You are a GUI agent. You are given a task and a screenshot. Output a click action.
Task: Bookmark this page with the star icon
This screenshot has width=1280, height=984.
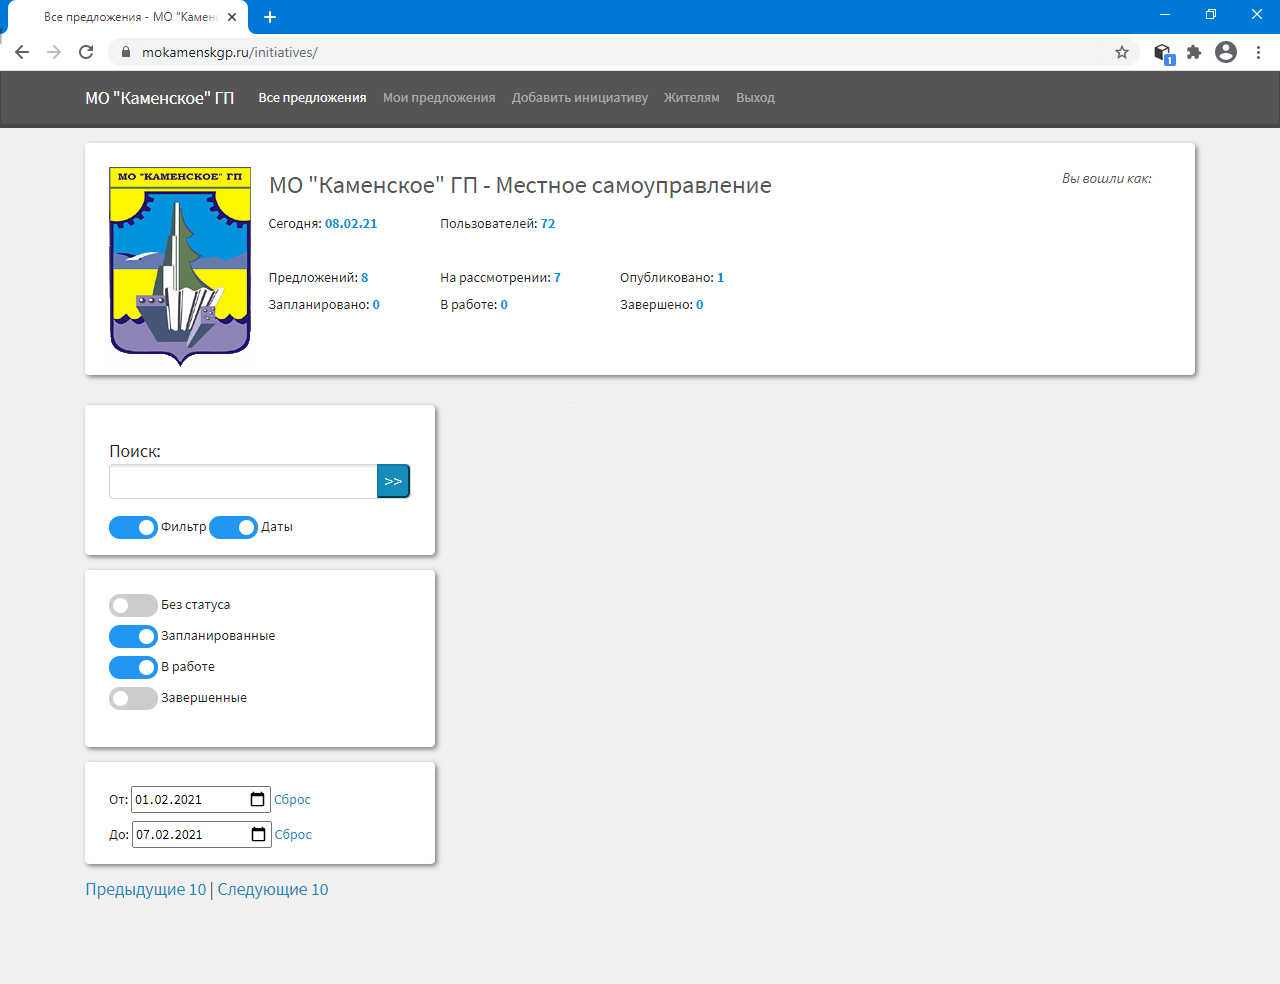[x=1122, y=52]
